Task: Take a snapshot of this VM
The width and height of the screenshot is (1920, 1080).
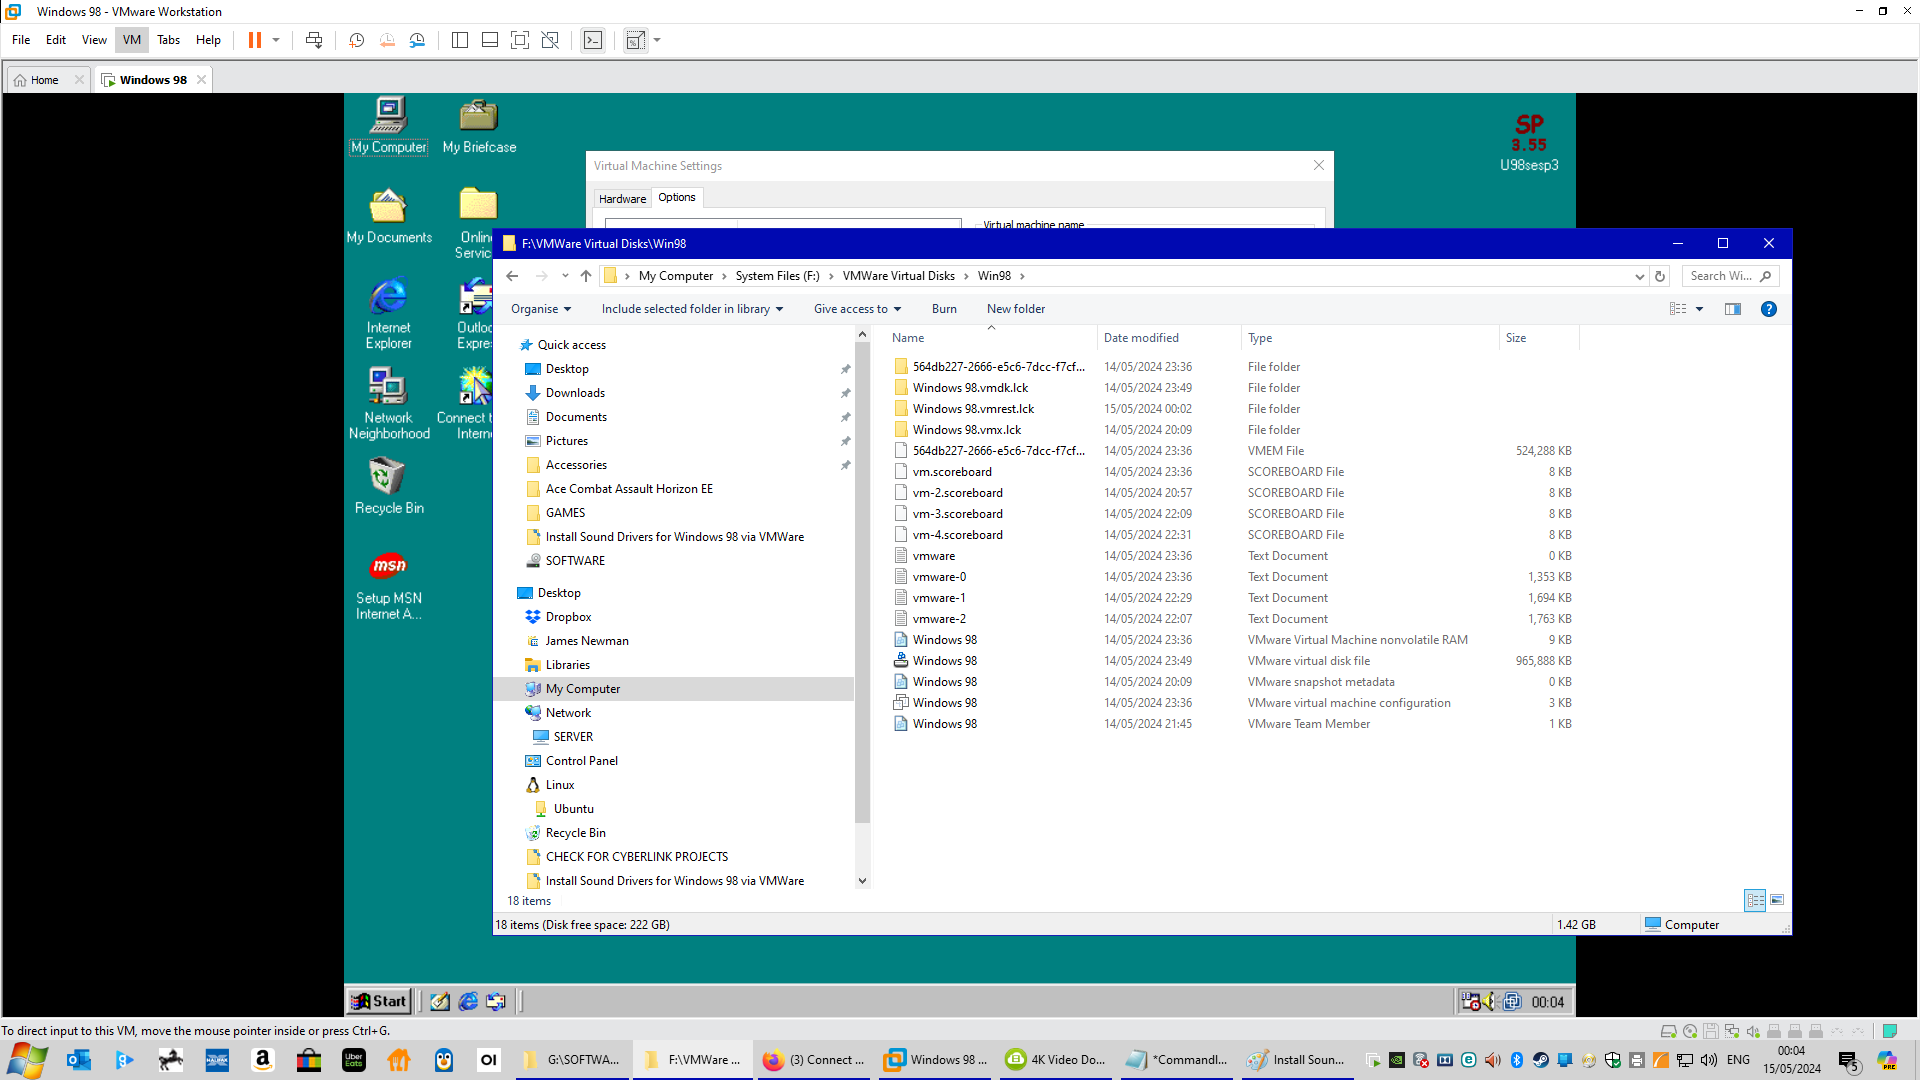Action: tap(356, 40)
